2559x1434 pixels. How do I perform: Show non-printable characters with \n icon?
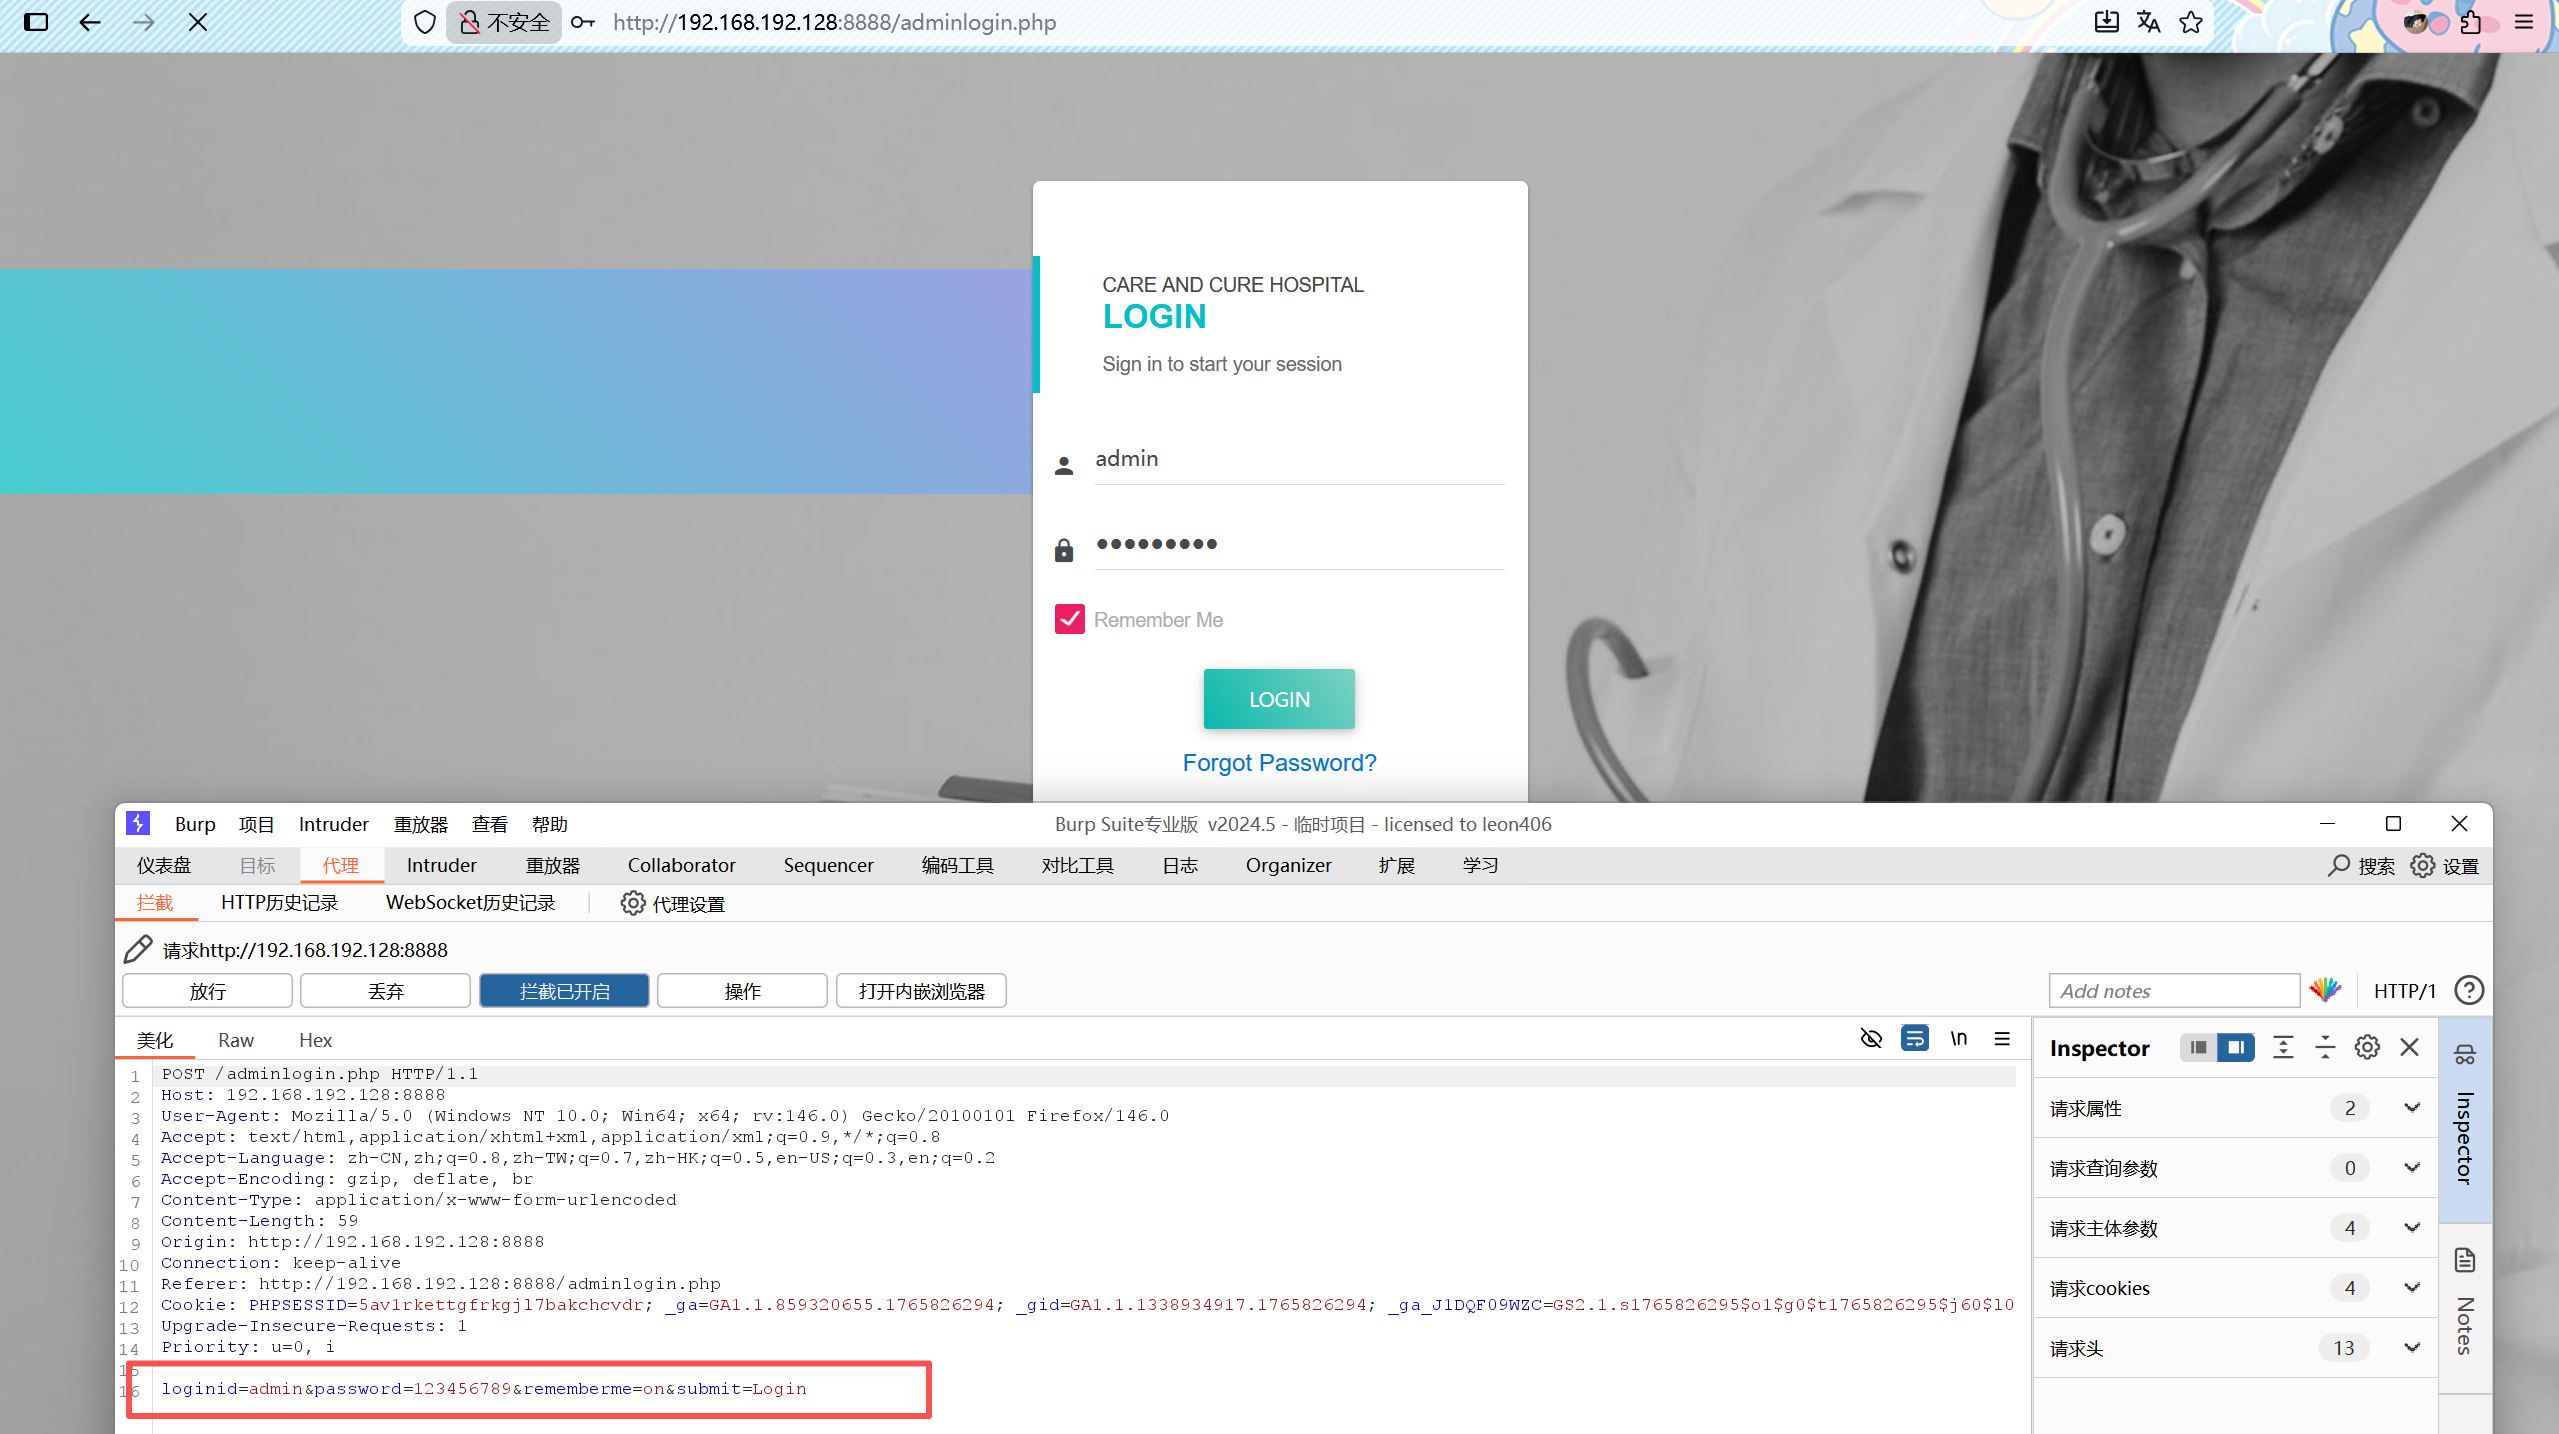click(1958, 1038)
